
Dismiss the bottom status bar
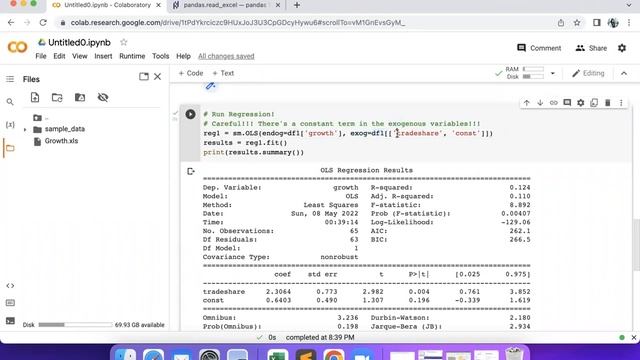coord(633,338)
